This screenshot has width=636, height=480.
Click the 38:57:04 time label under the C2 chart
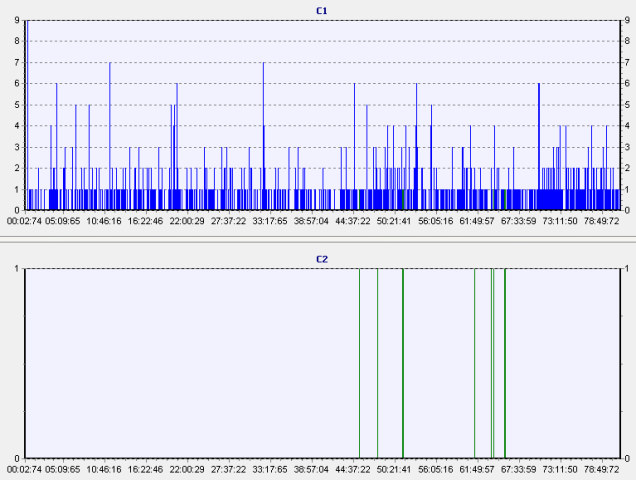coord(311,469)
